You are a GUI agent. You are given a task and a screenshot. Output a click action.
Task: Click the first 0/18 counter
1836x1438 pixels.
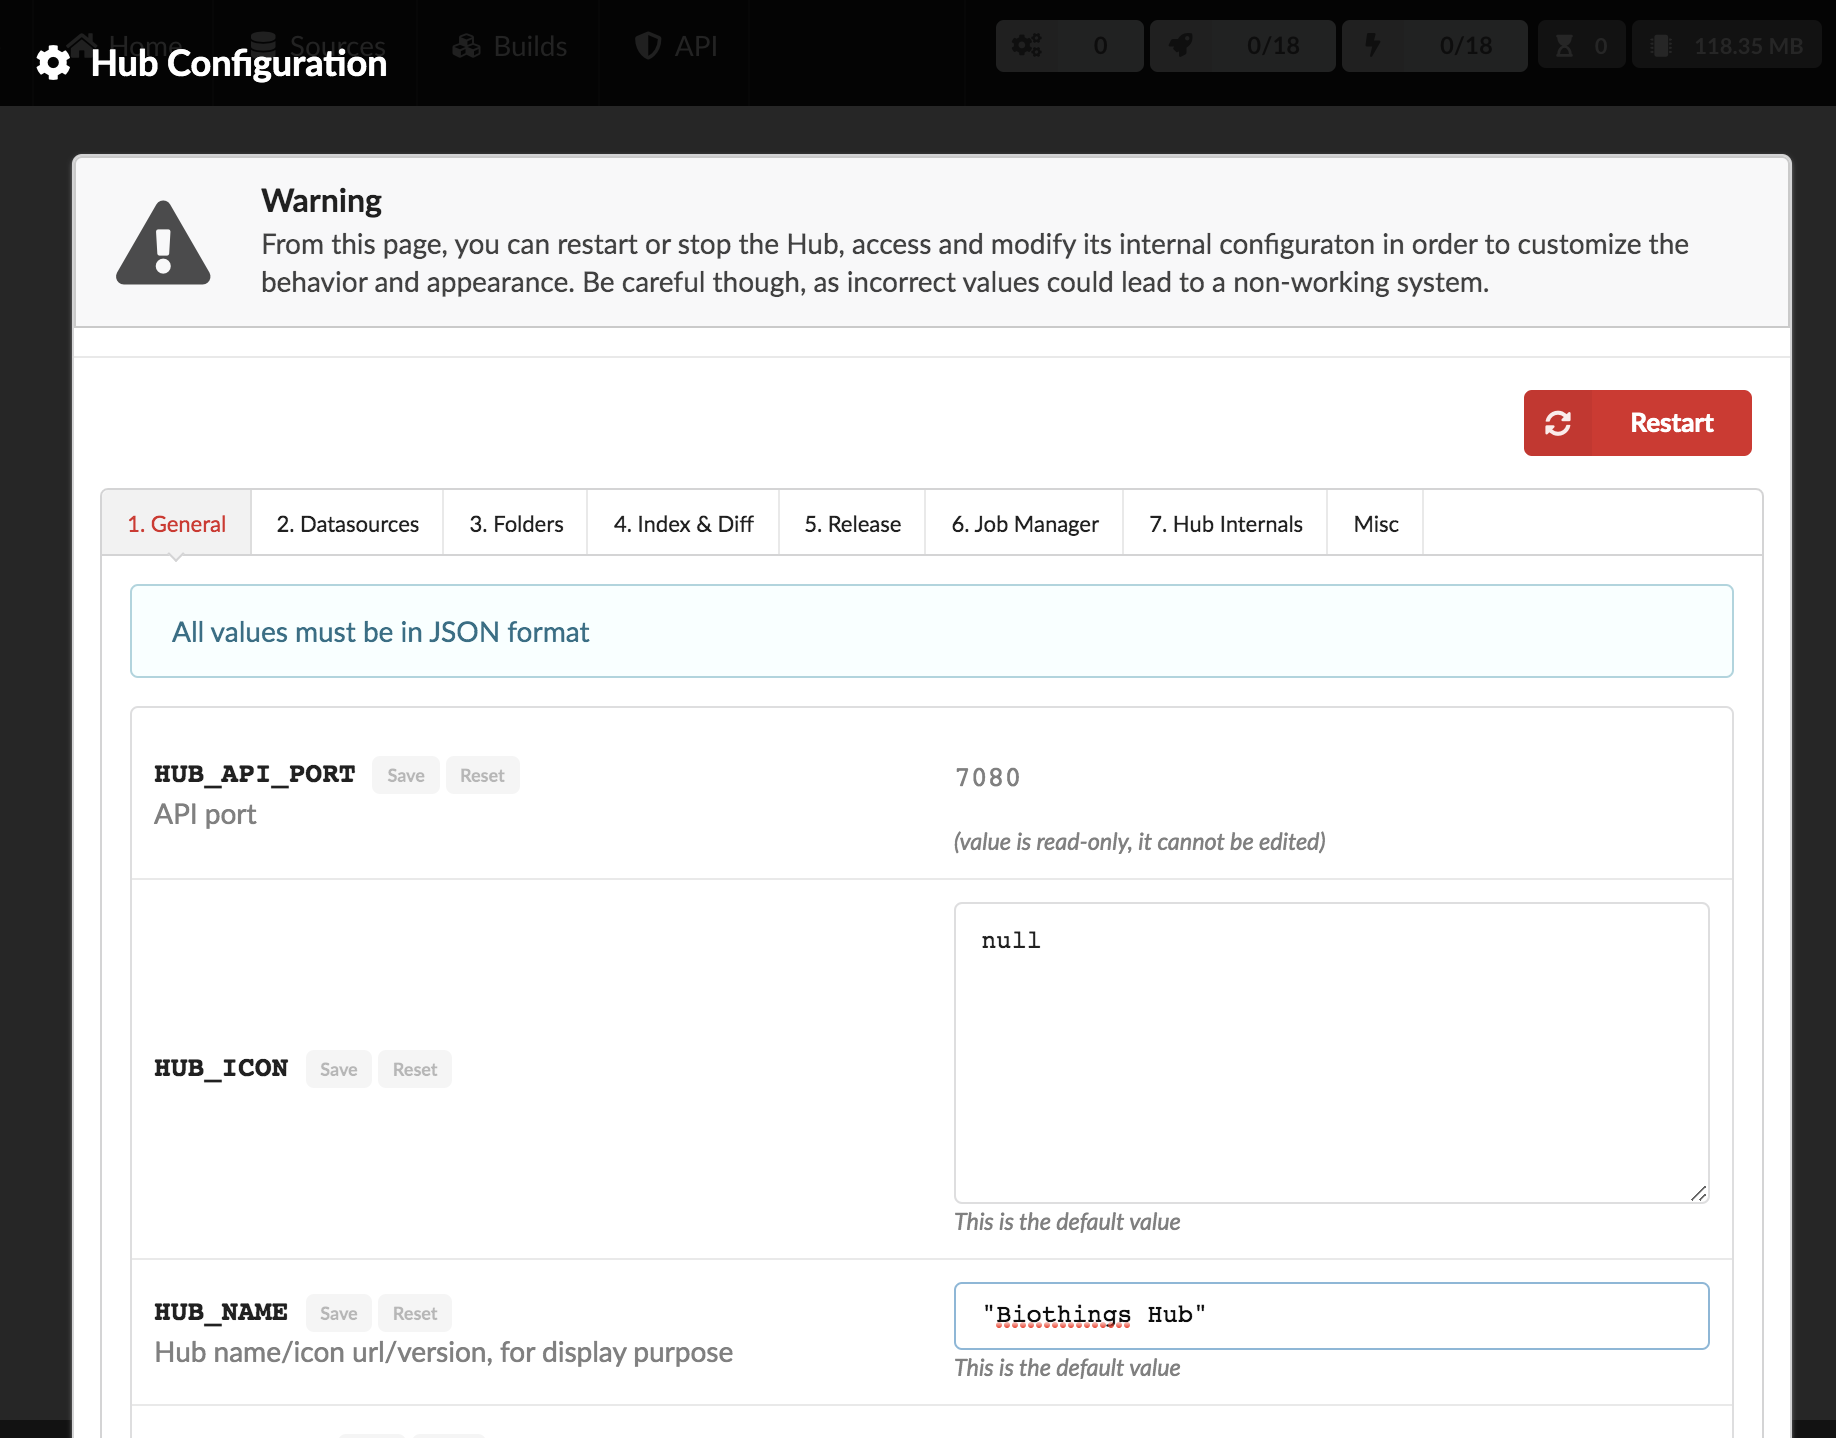(x=1243, y=46)
